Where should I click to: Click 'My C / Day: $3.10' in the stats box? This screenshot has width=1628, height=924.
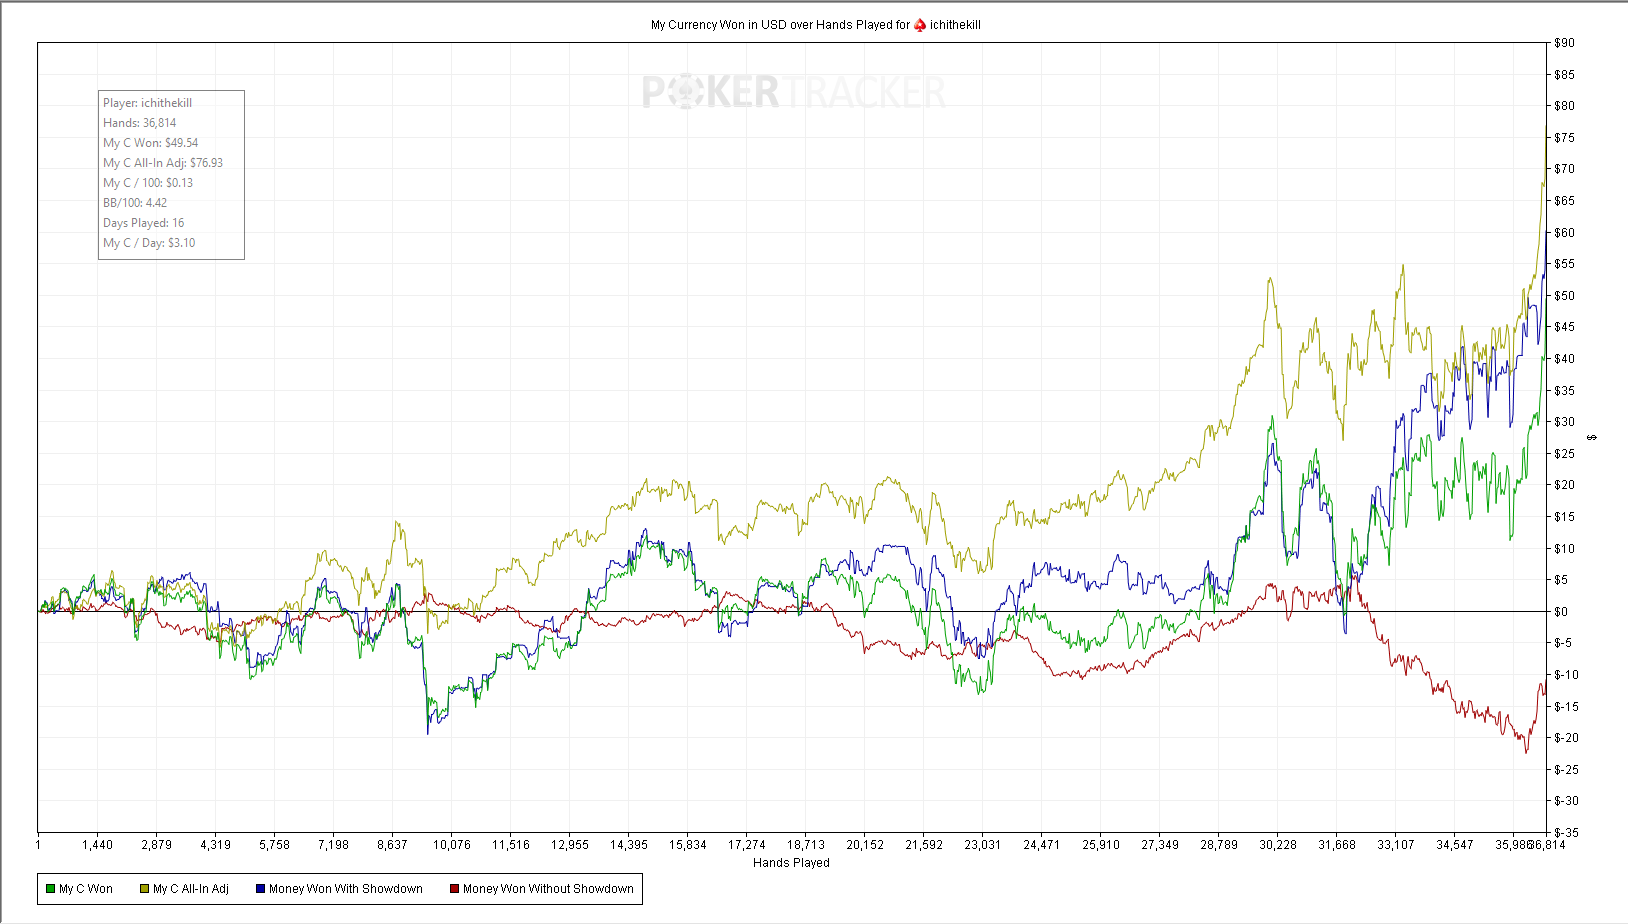[x=149, y=243]
